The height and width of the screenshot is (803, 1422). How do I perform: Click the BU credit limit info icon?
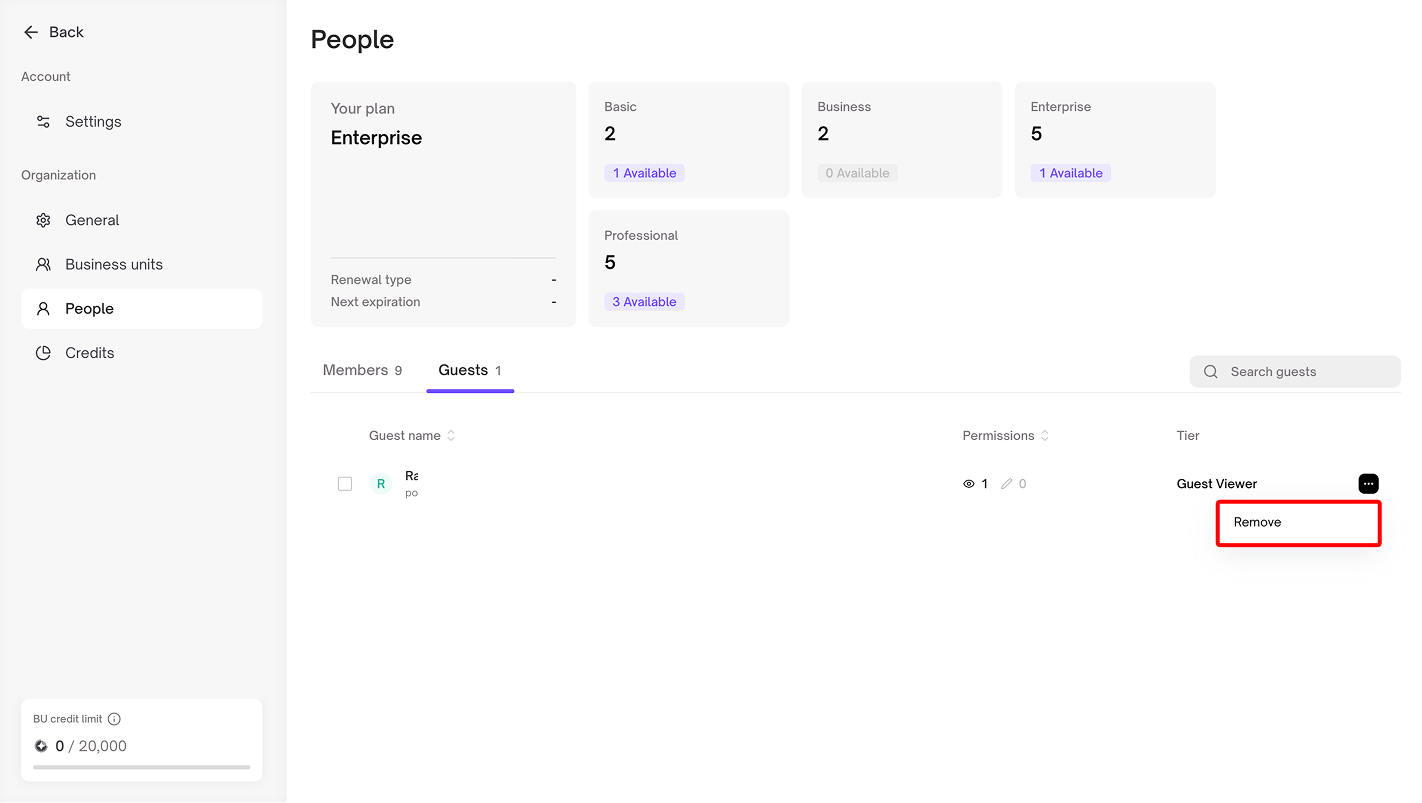pos(114,719)
